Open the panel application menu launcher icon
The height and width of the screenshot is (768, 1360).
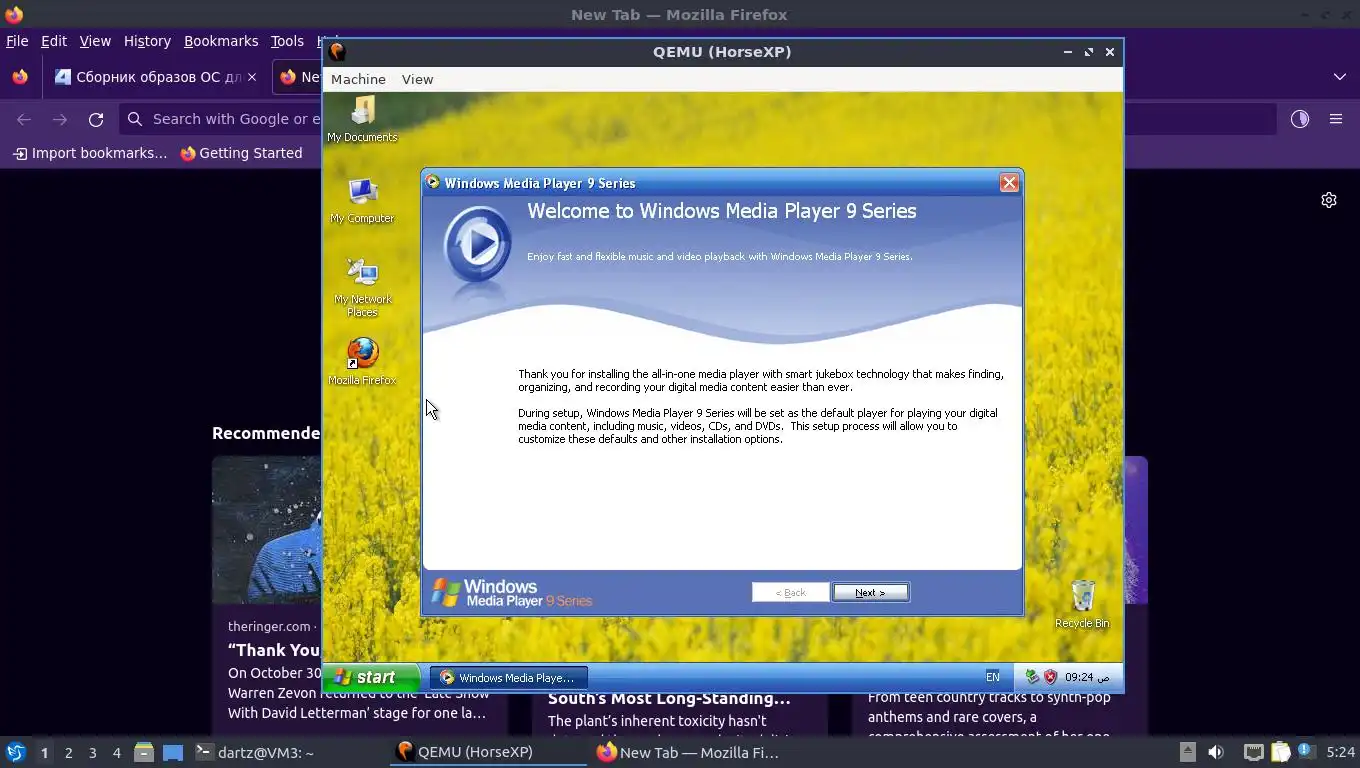coord(15,752)
